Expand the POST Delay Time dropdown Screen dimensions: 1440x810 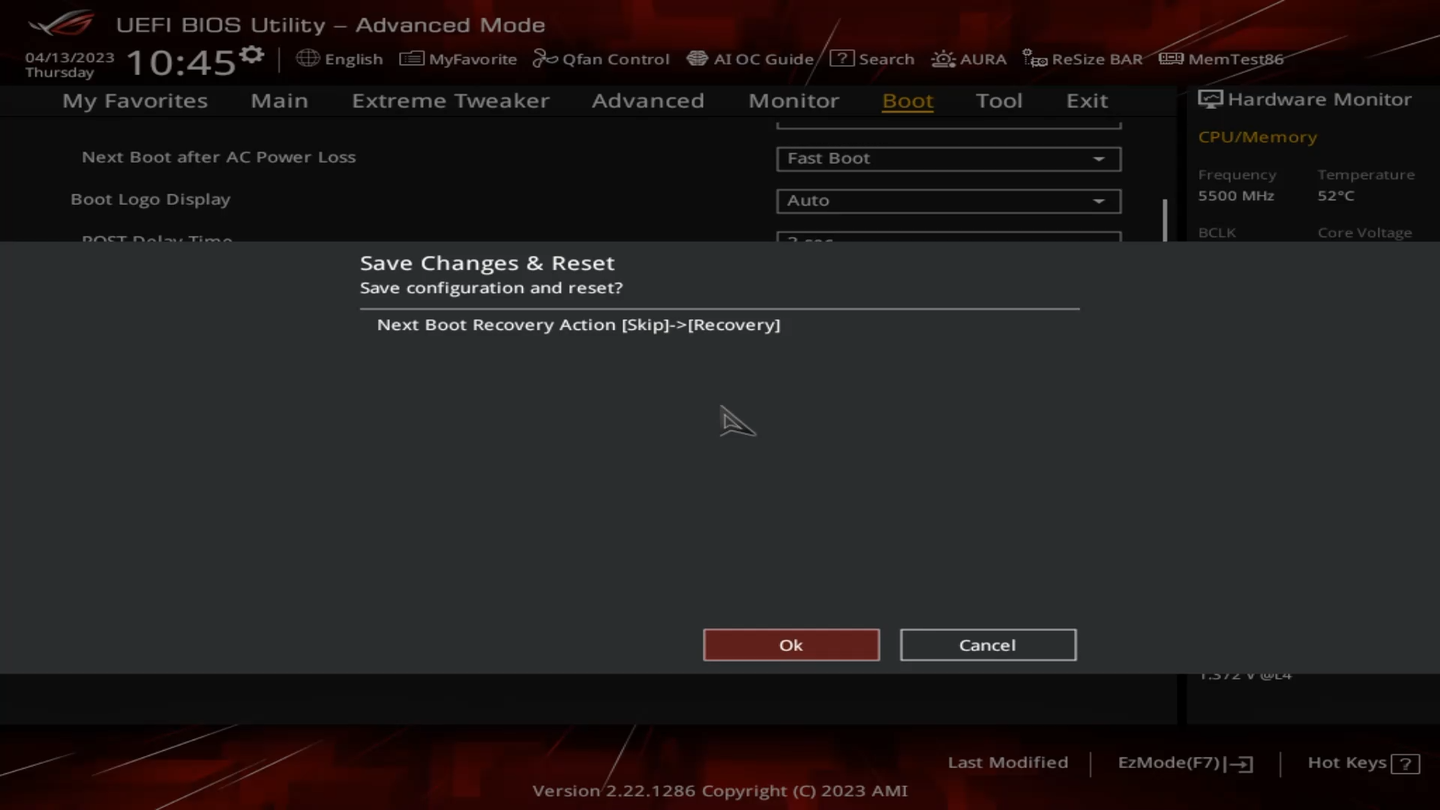[x=948, y=237]
